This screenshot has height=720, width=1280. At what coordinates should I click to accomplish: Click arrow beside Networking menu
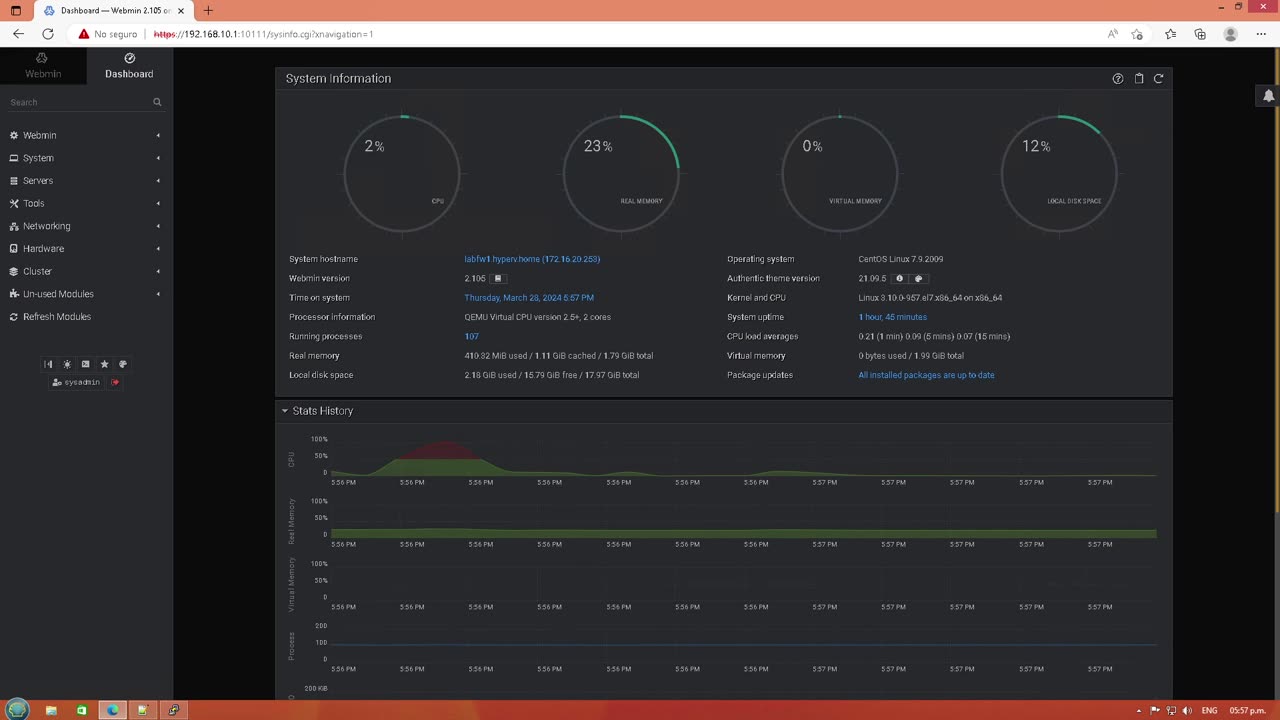[158, 226]
